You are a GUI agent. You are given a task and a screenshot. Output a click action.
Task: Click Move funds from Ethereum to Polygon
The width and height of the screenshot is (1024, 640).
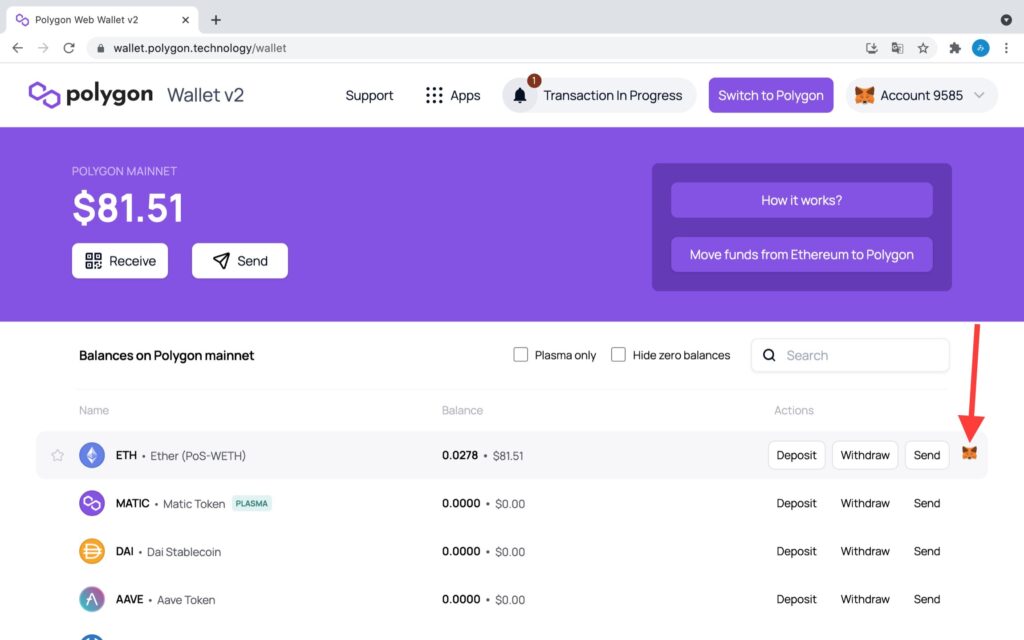pos(801,255)
